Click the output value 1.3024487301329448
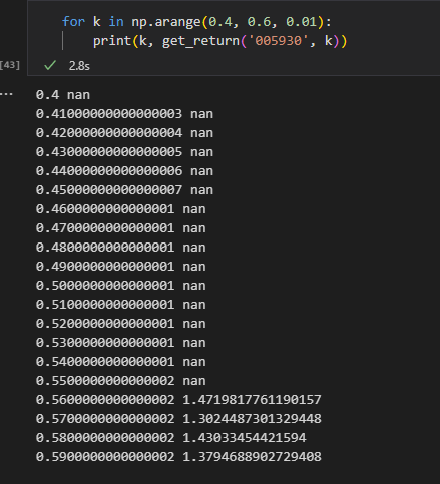 tap(252, 419)
